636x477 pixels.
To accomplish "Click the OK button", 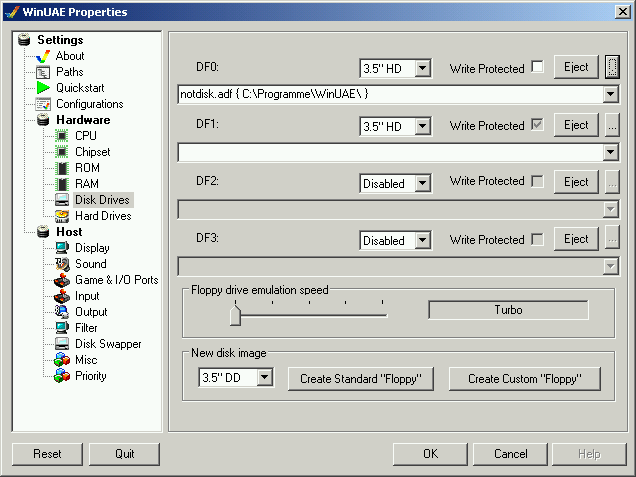I will point(430,454).
